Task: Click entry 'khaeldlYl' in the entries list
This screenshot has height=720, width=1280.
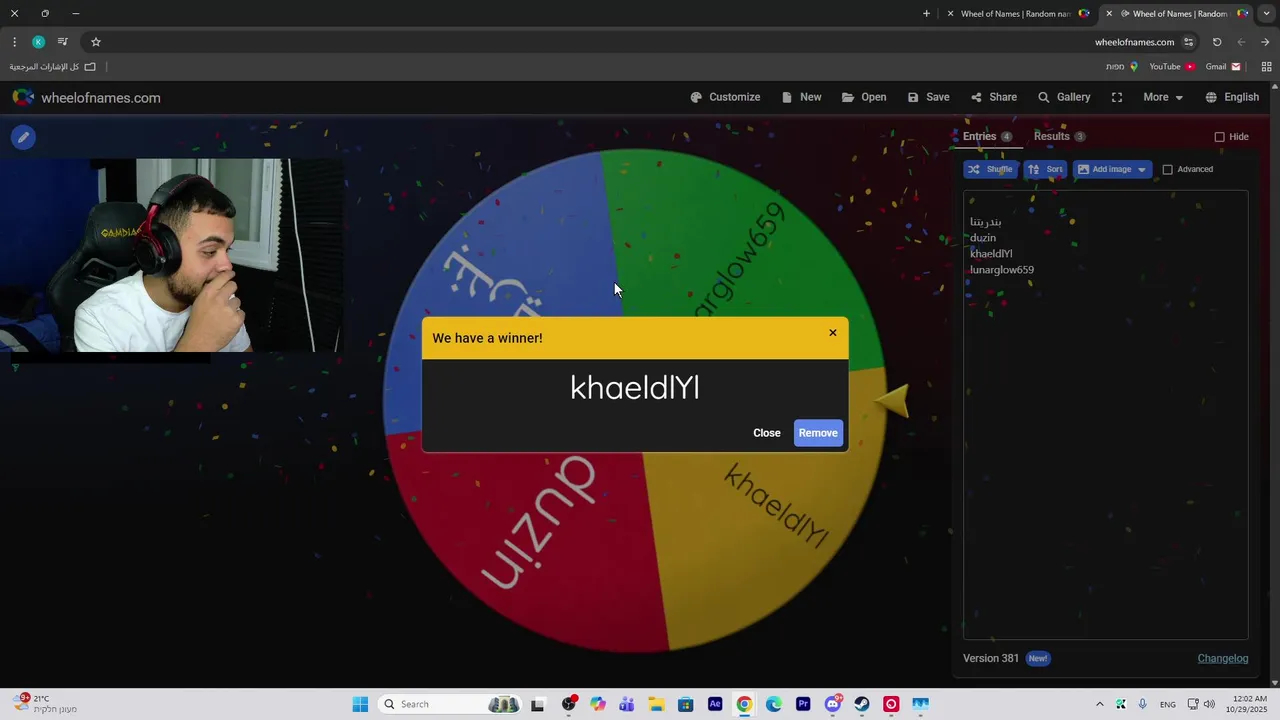Action: click(991, 254)
